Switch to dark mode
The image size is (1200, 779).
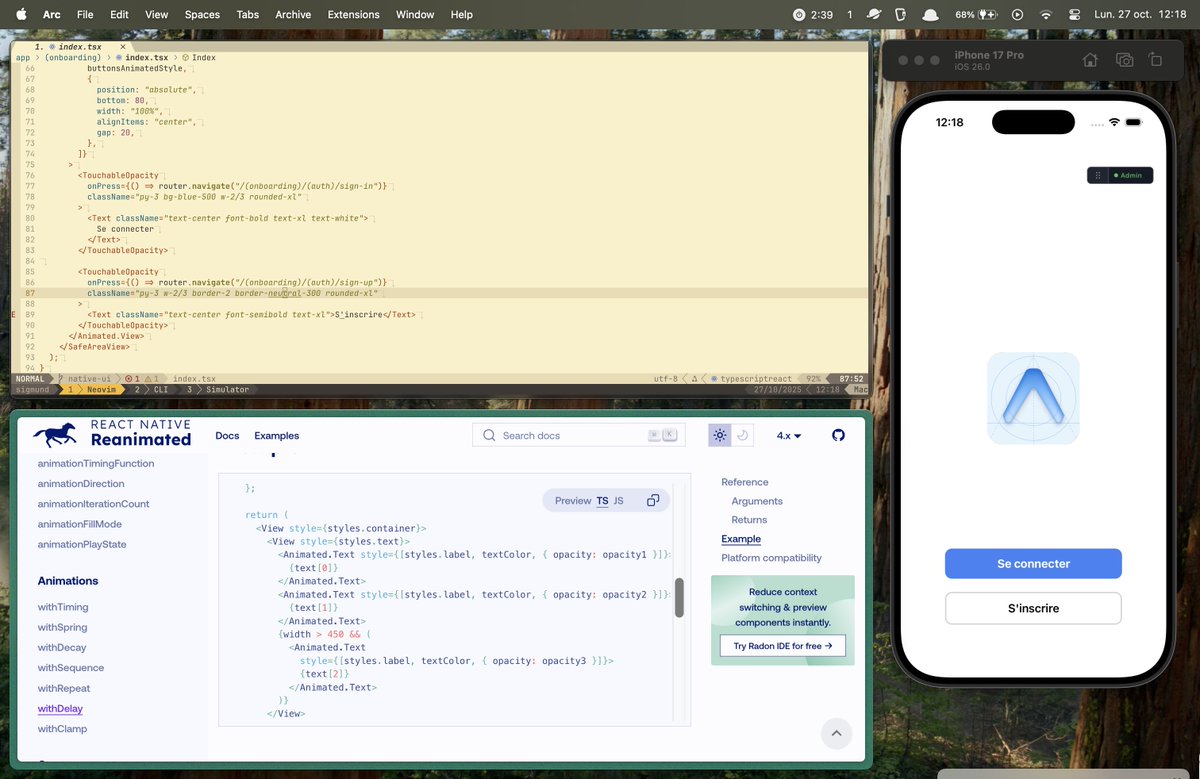tap(743, 435)
